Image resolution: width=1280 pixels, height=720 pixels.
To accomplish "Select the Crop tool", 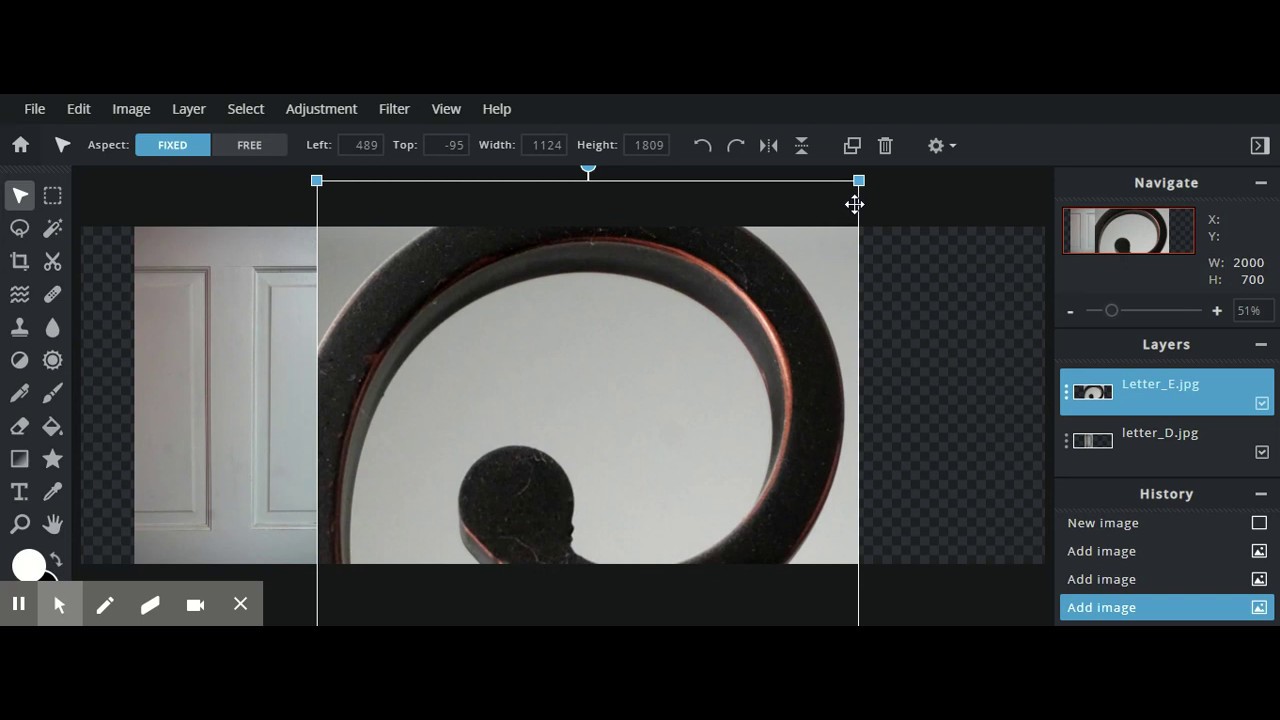I will 19,261.
